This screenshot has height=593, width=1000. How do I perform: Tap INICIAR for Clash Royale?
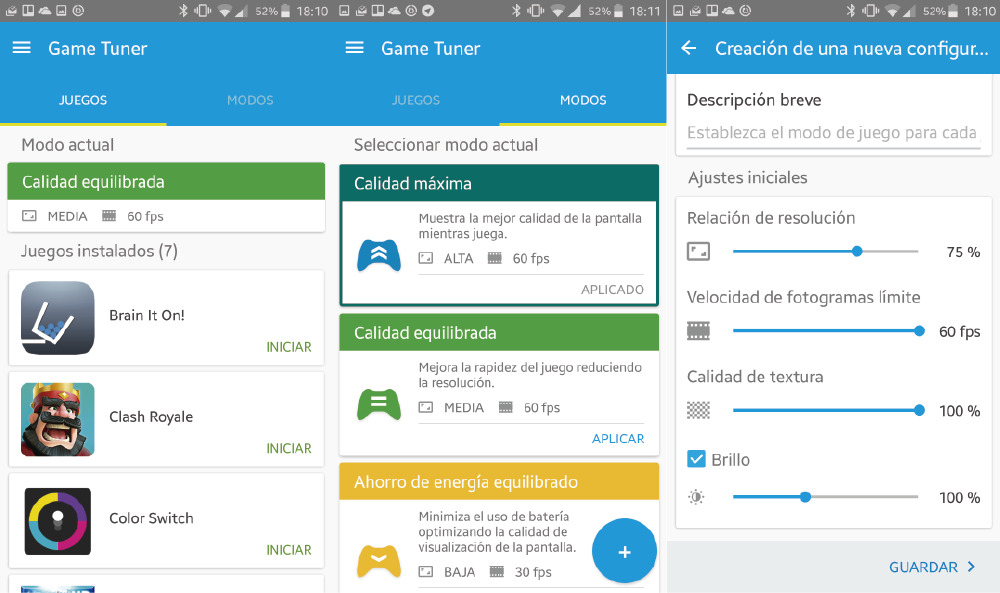coord(288,448)
